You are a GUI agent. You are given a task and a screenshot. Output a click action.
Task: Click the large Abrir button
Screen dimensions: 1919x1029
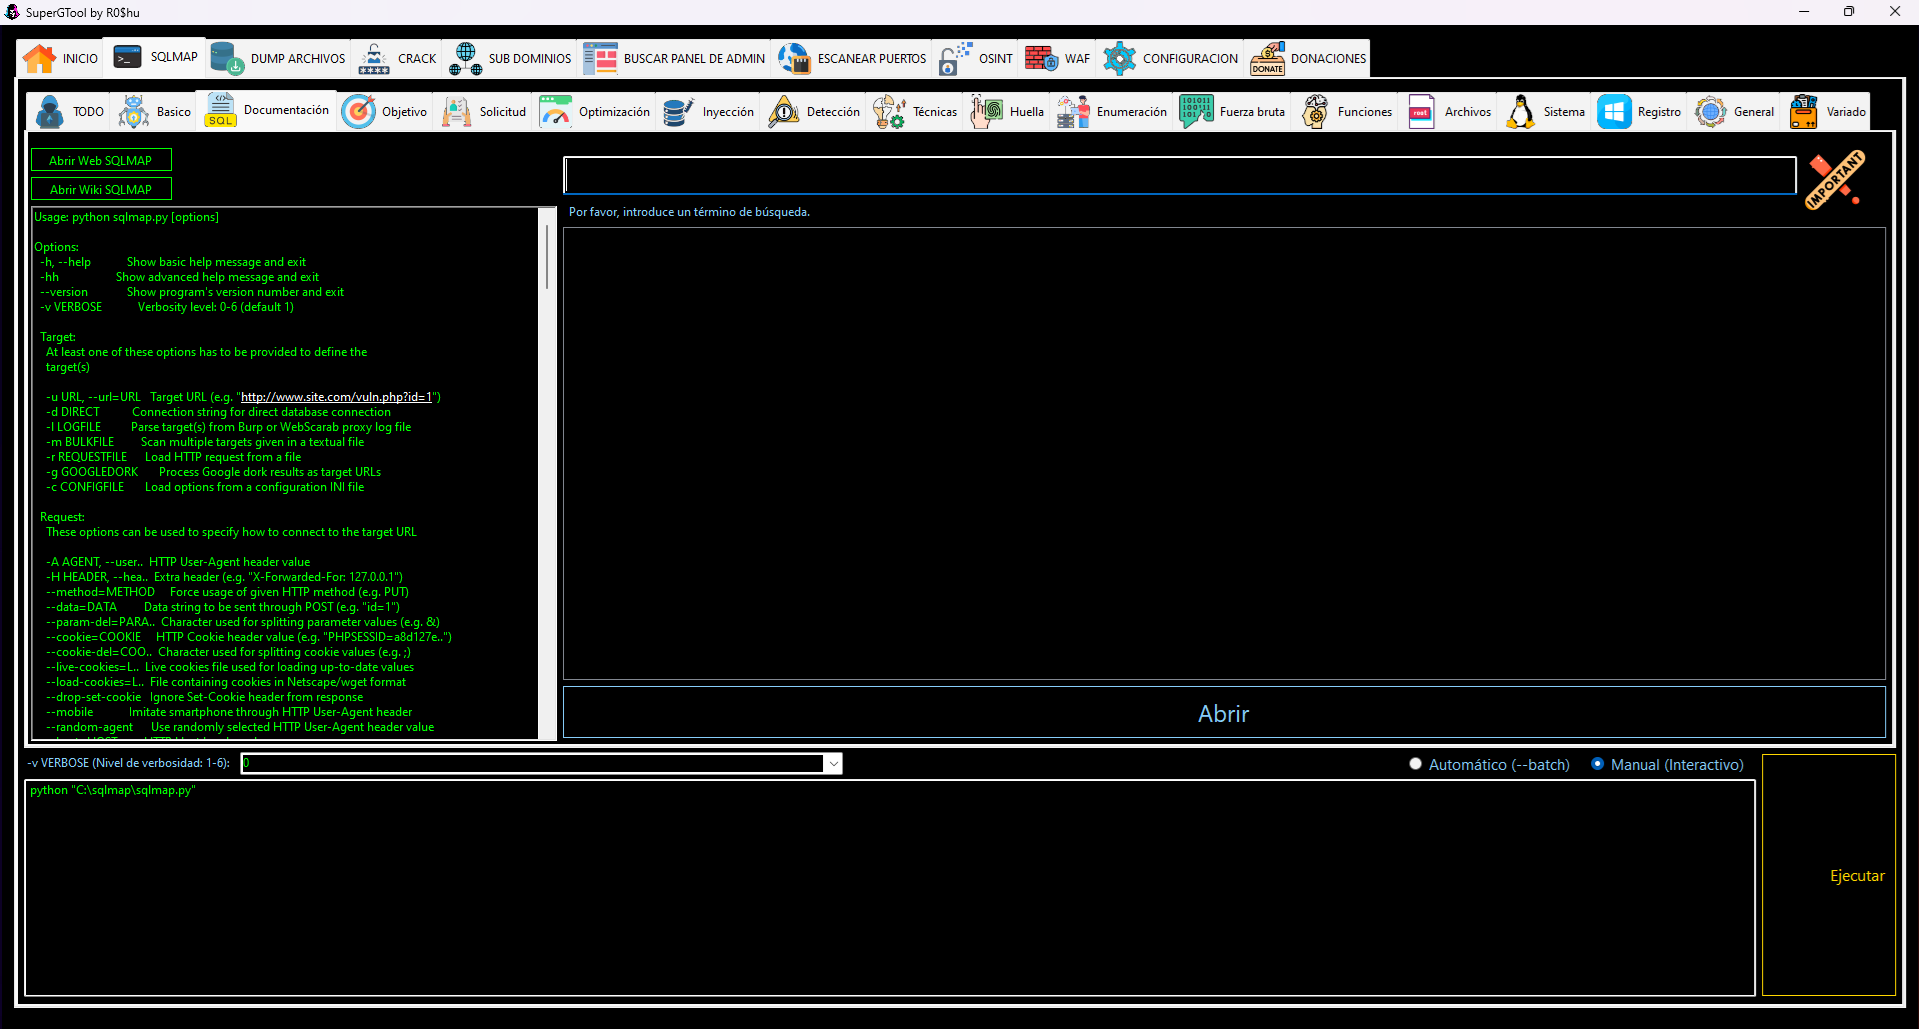point(1224,713)
